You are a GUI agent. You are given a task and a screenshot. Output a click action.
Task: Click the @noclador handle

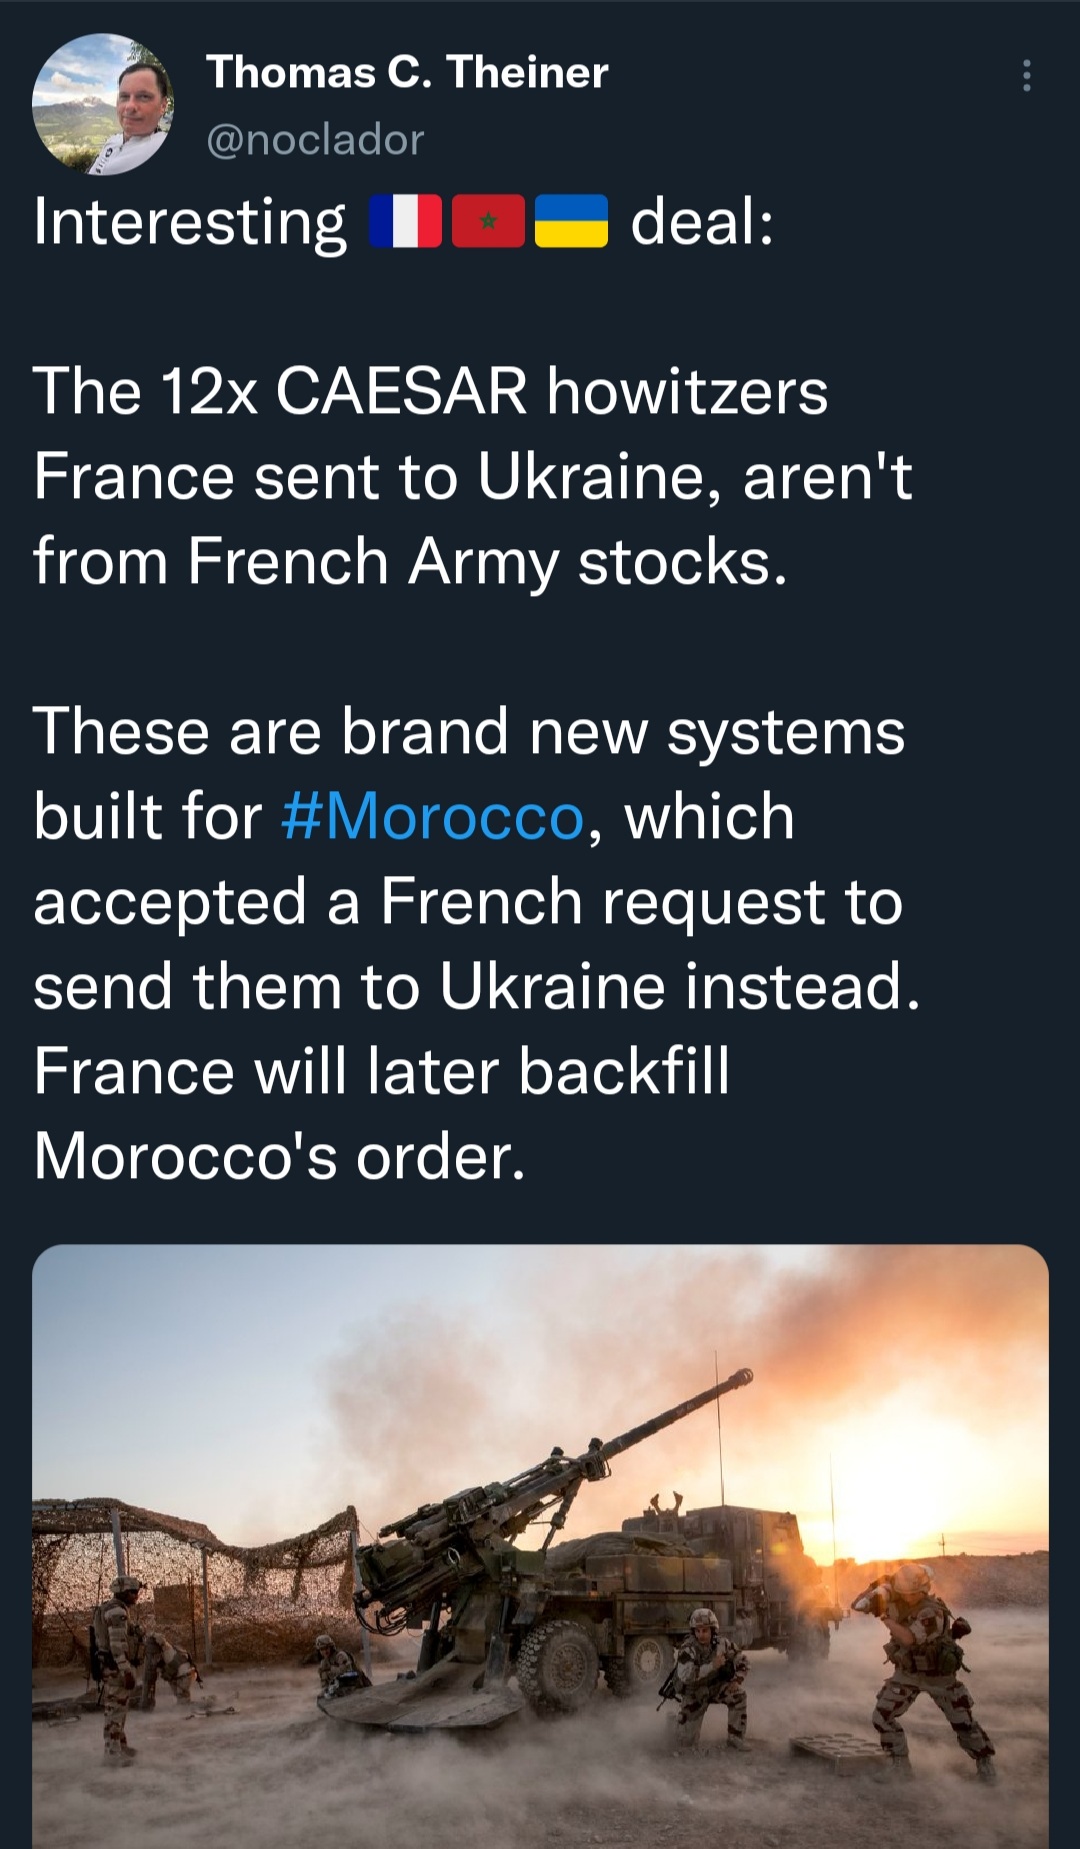click(315, 140)
